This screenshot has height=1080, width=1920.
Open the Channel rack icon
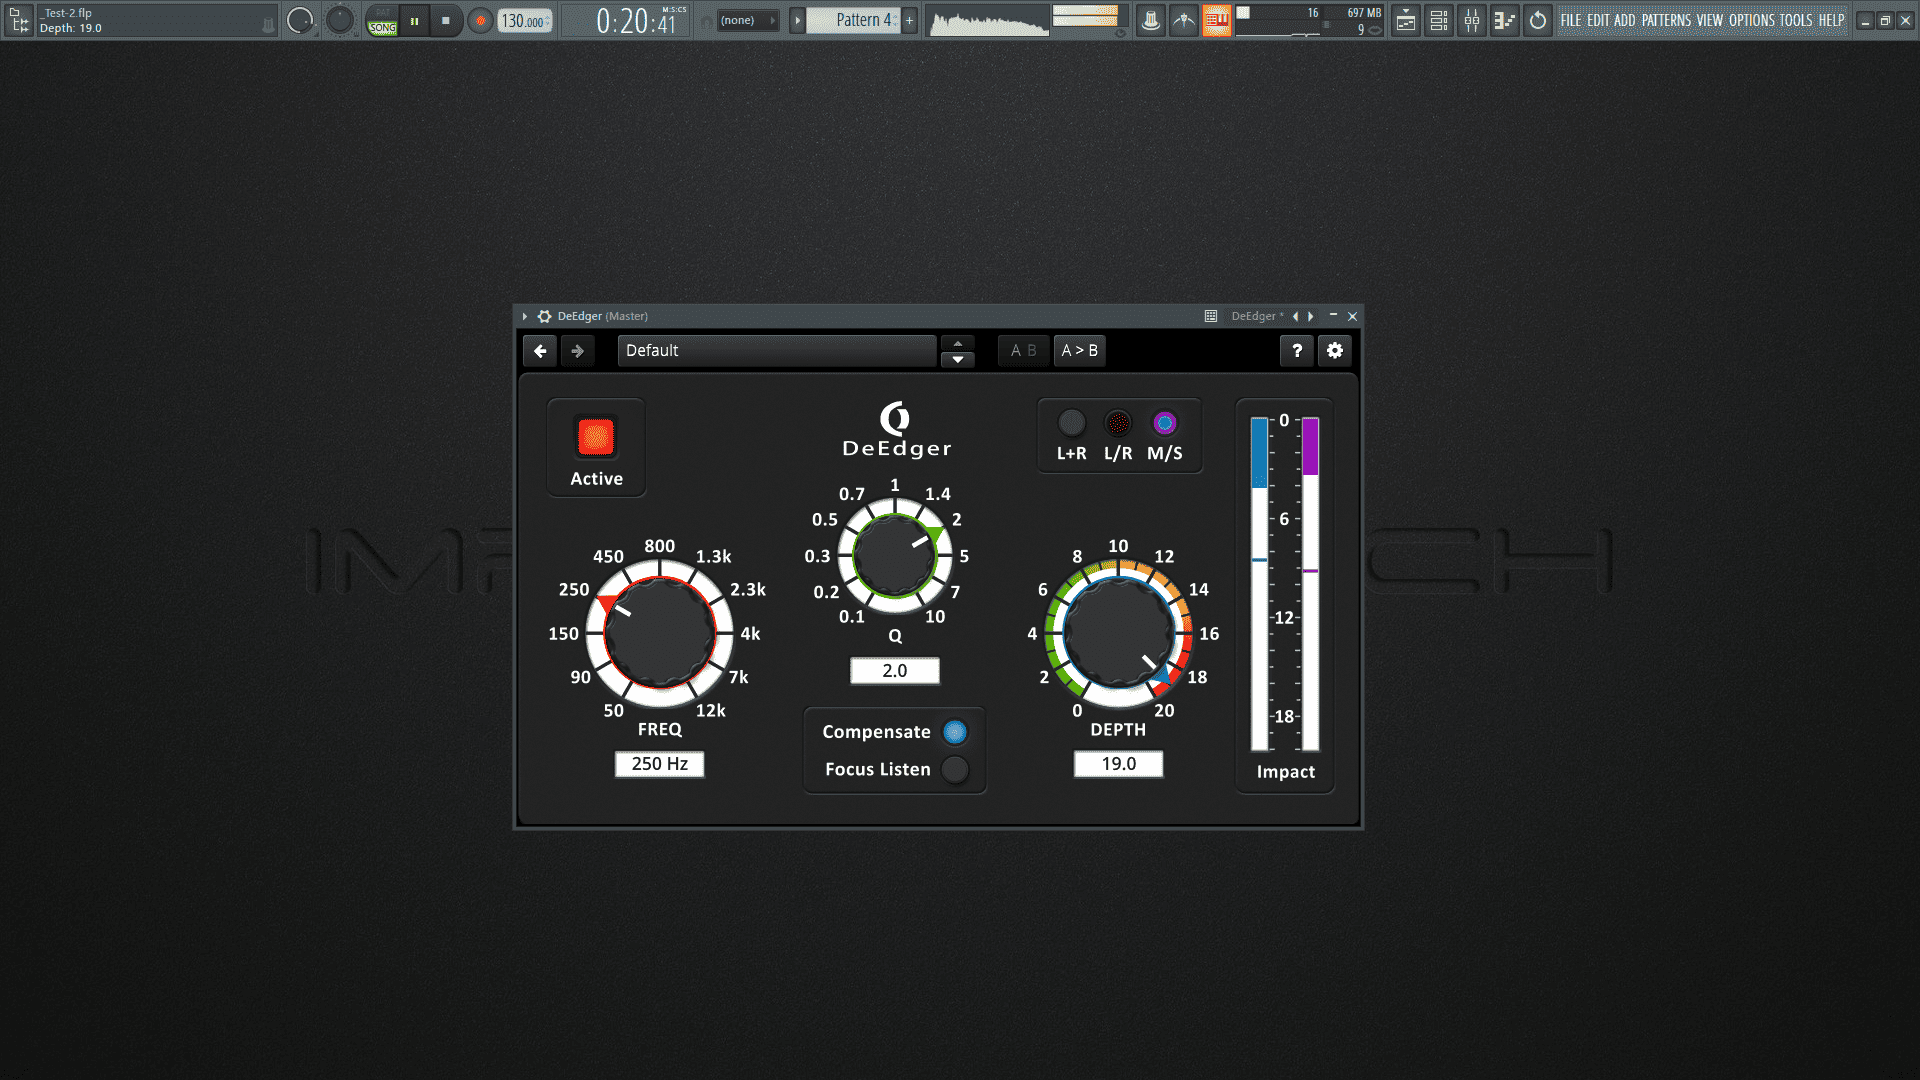tap(1439, 20)
